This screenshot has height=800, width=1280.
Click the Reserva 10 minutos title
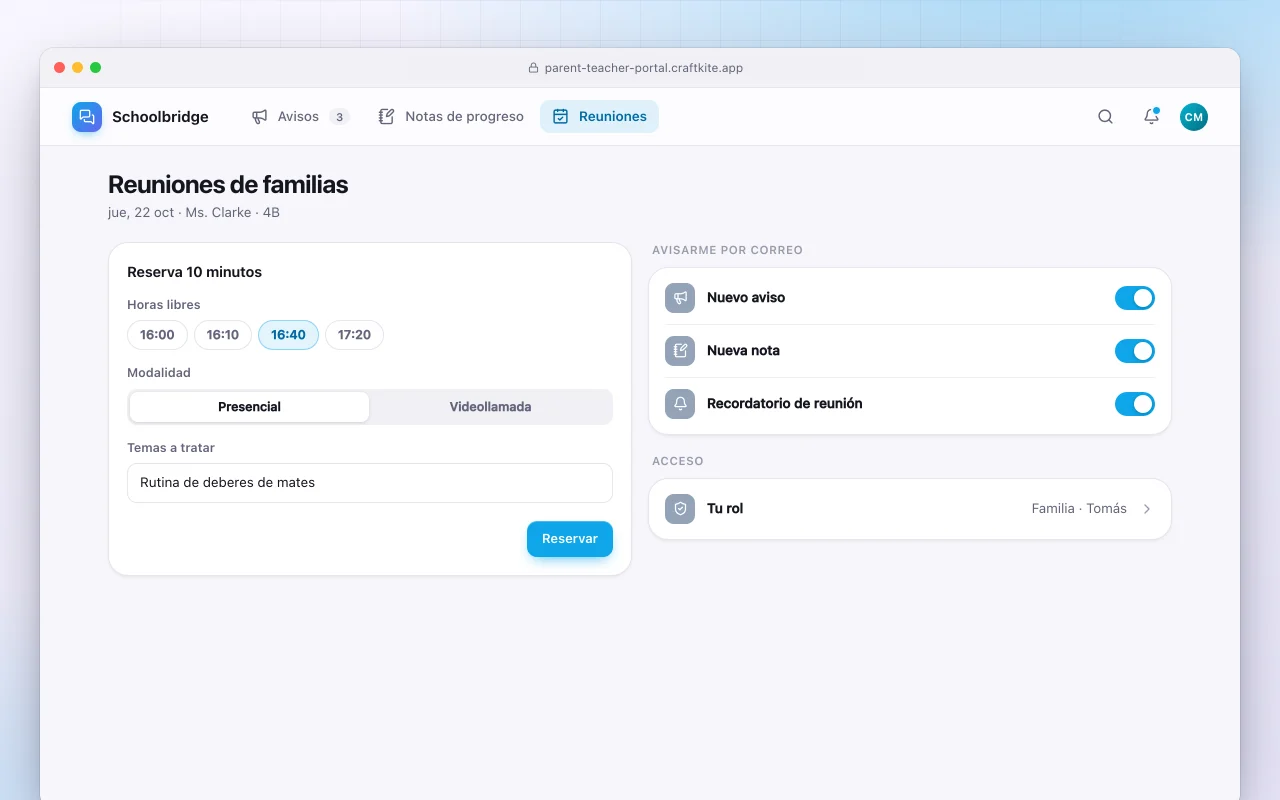pos(194,272)
